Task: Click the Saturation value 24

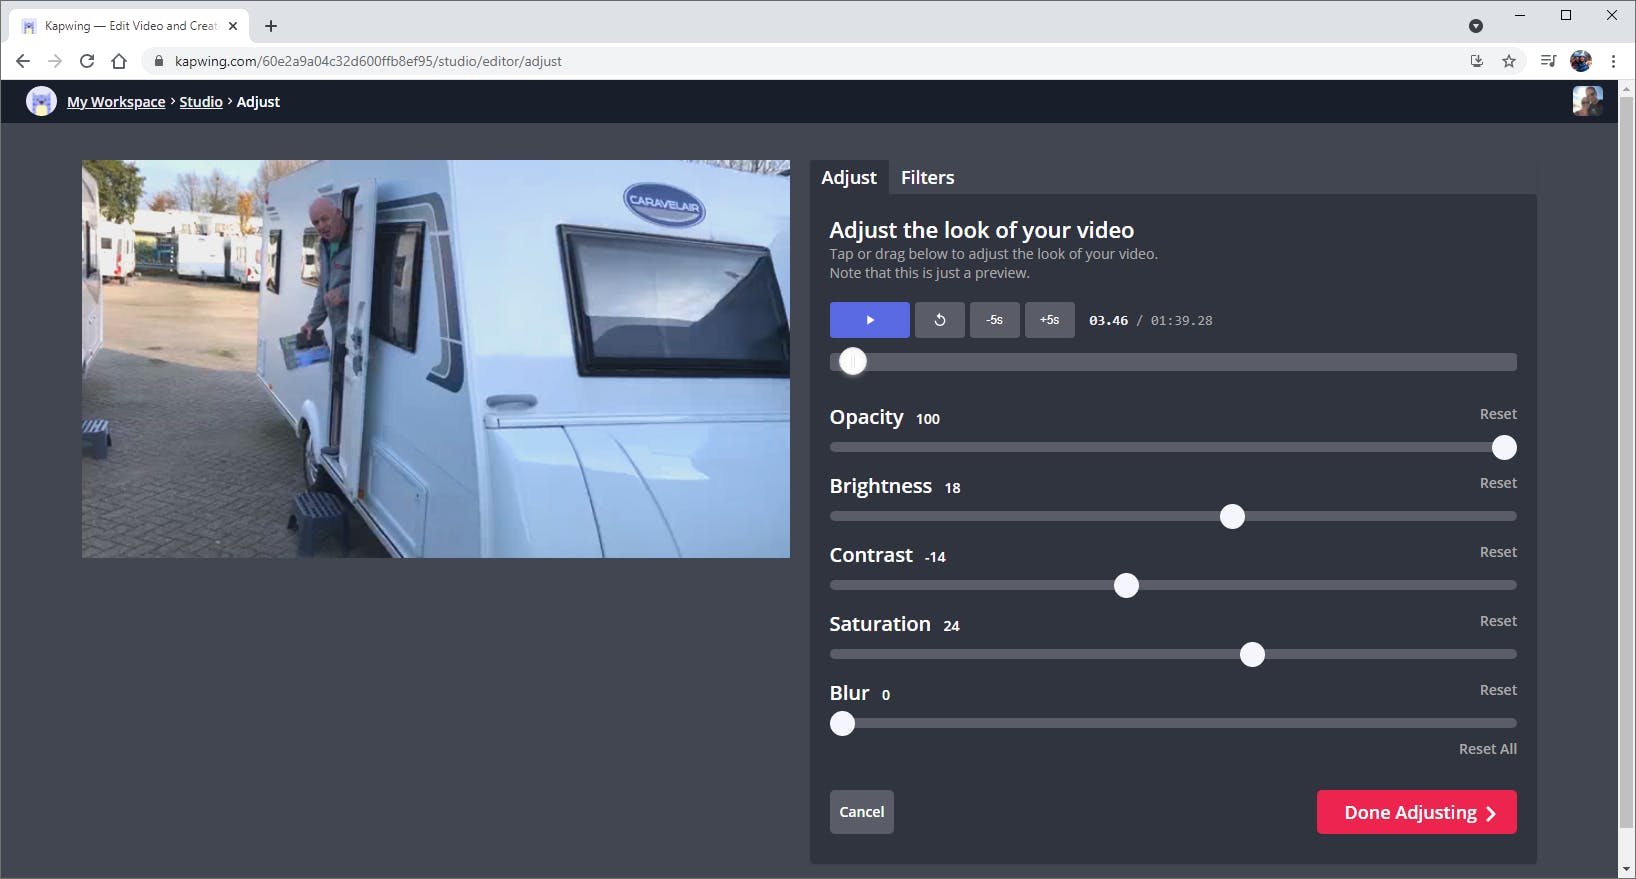Action: point(951,626)
